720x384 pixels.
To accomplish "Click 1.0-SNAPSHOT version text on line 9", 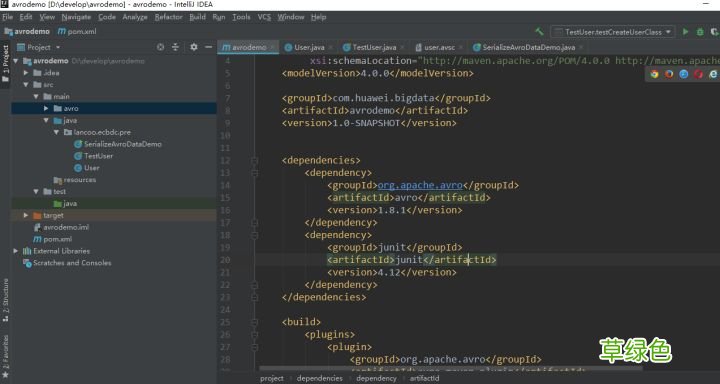I will (366, 123).
